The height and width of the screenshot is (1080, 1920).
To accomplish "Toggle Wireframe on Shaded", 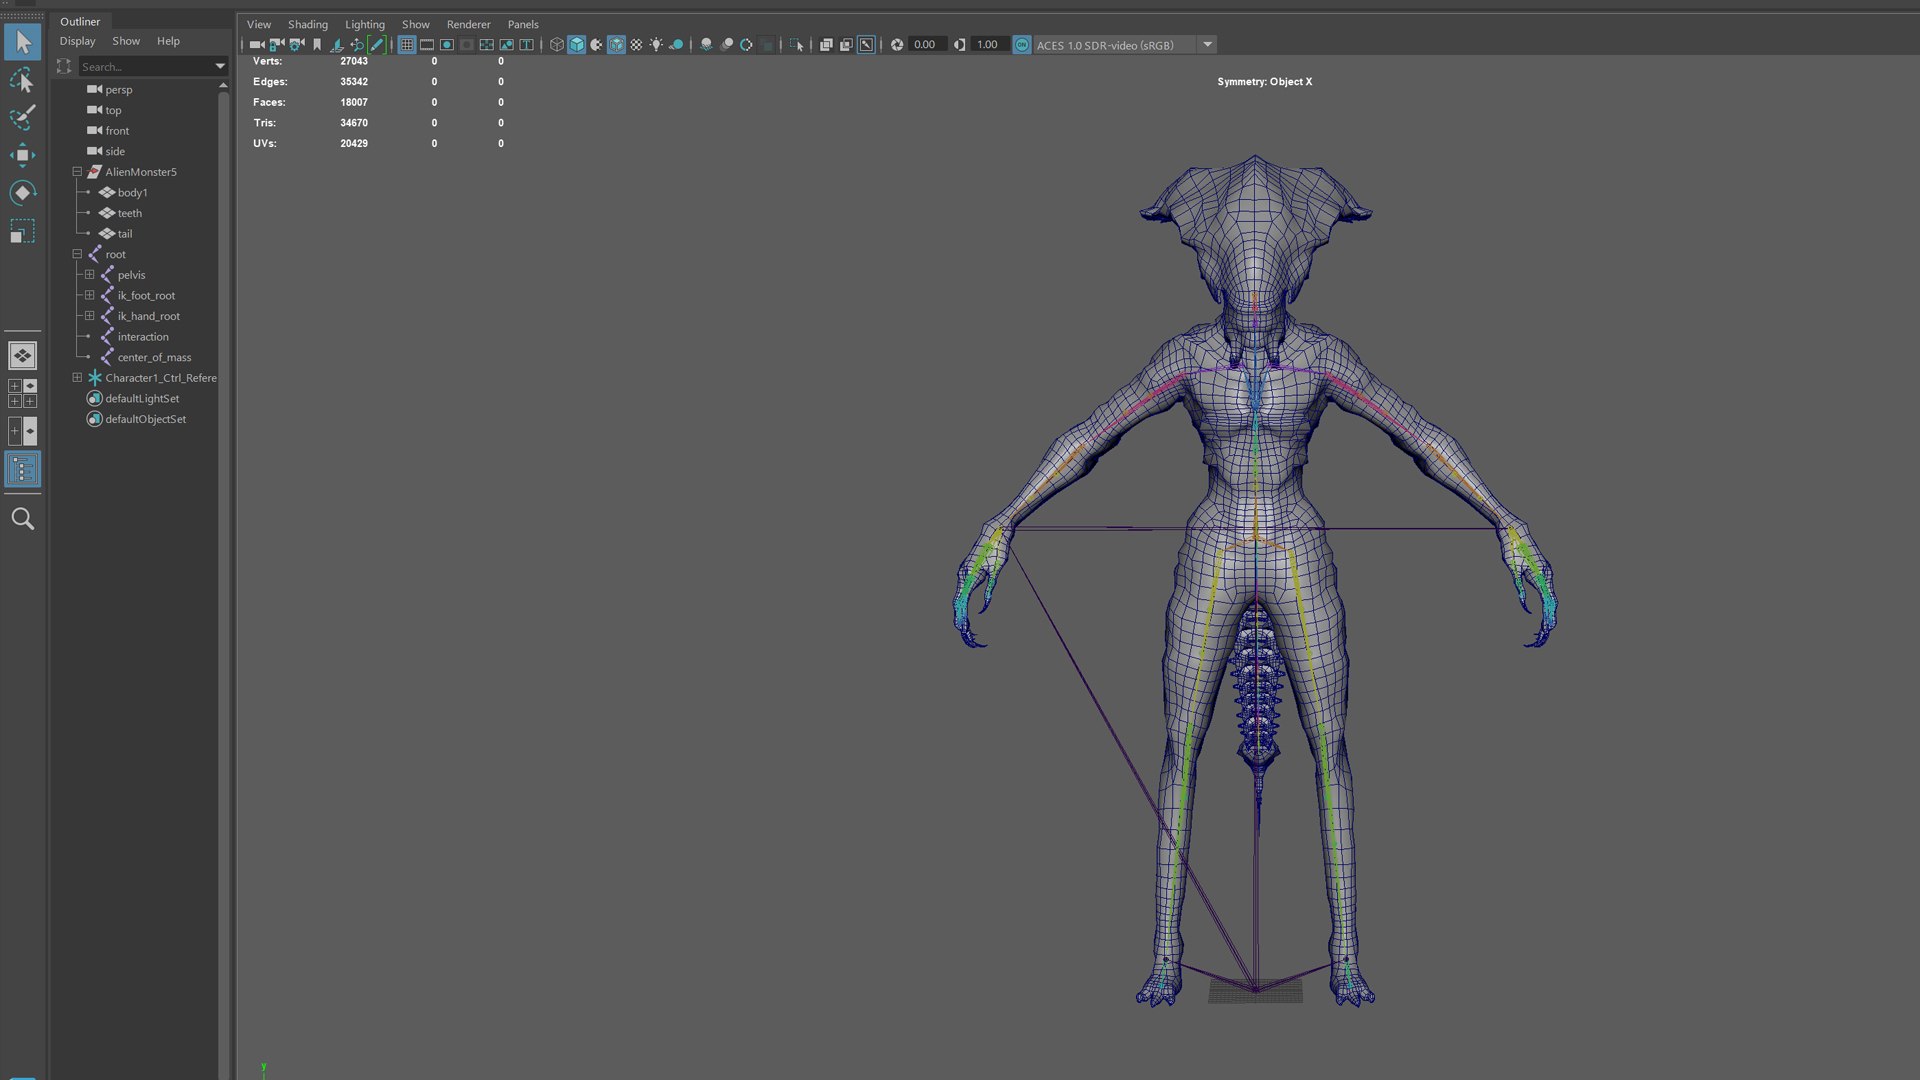I will (x=616, y=45).
